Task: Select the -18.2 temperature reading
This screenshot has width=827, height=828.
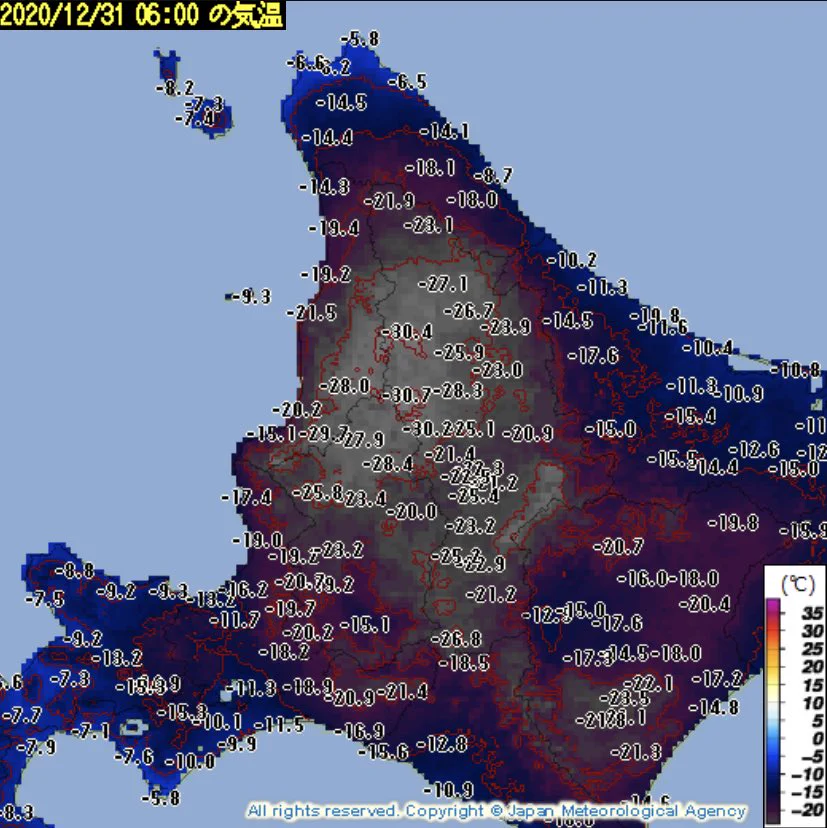Action: [x=284, y=652]
